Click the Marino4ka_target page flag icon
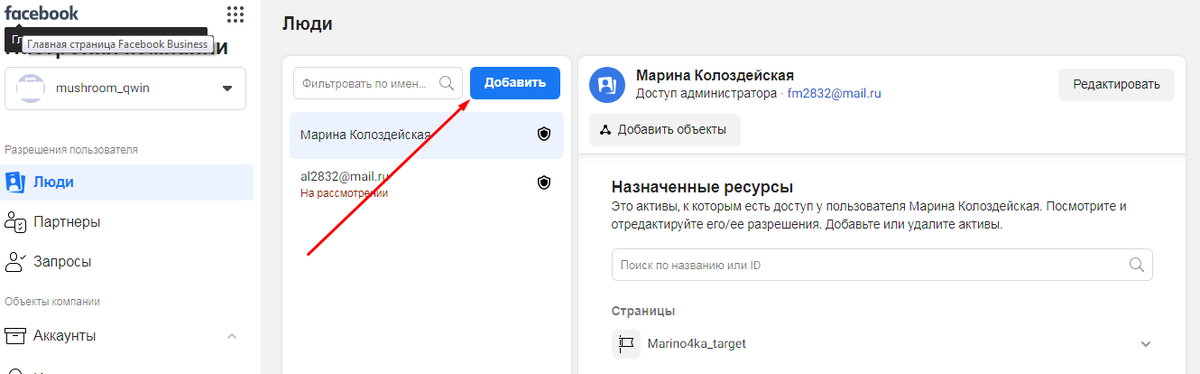This screenshot has width=1200, height=374. pos(626,344)
